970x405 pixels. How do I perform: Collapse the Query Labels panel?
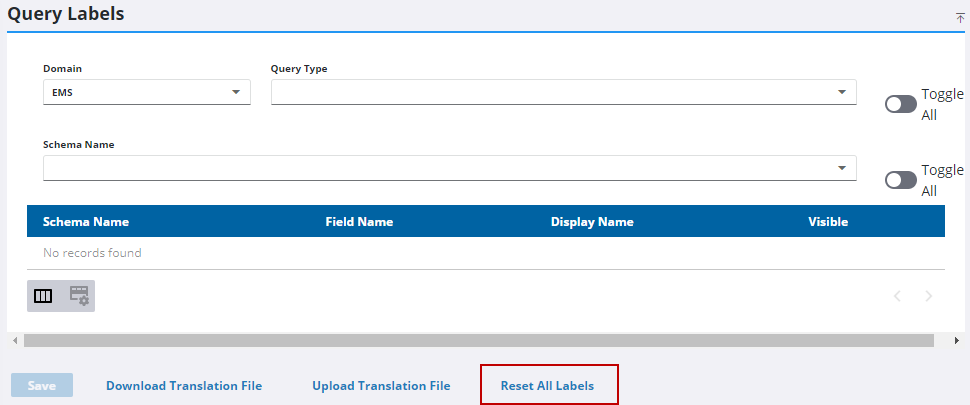pyautogui.click(x=960, y=18)
